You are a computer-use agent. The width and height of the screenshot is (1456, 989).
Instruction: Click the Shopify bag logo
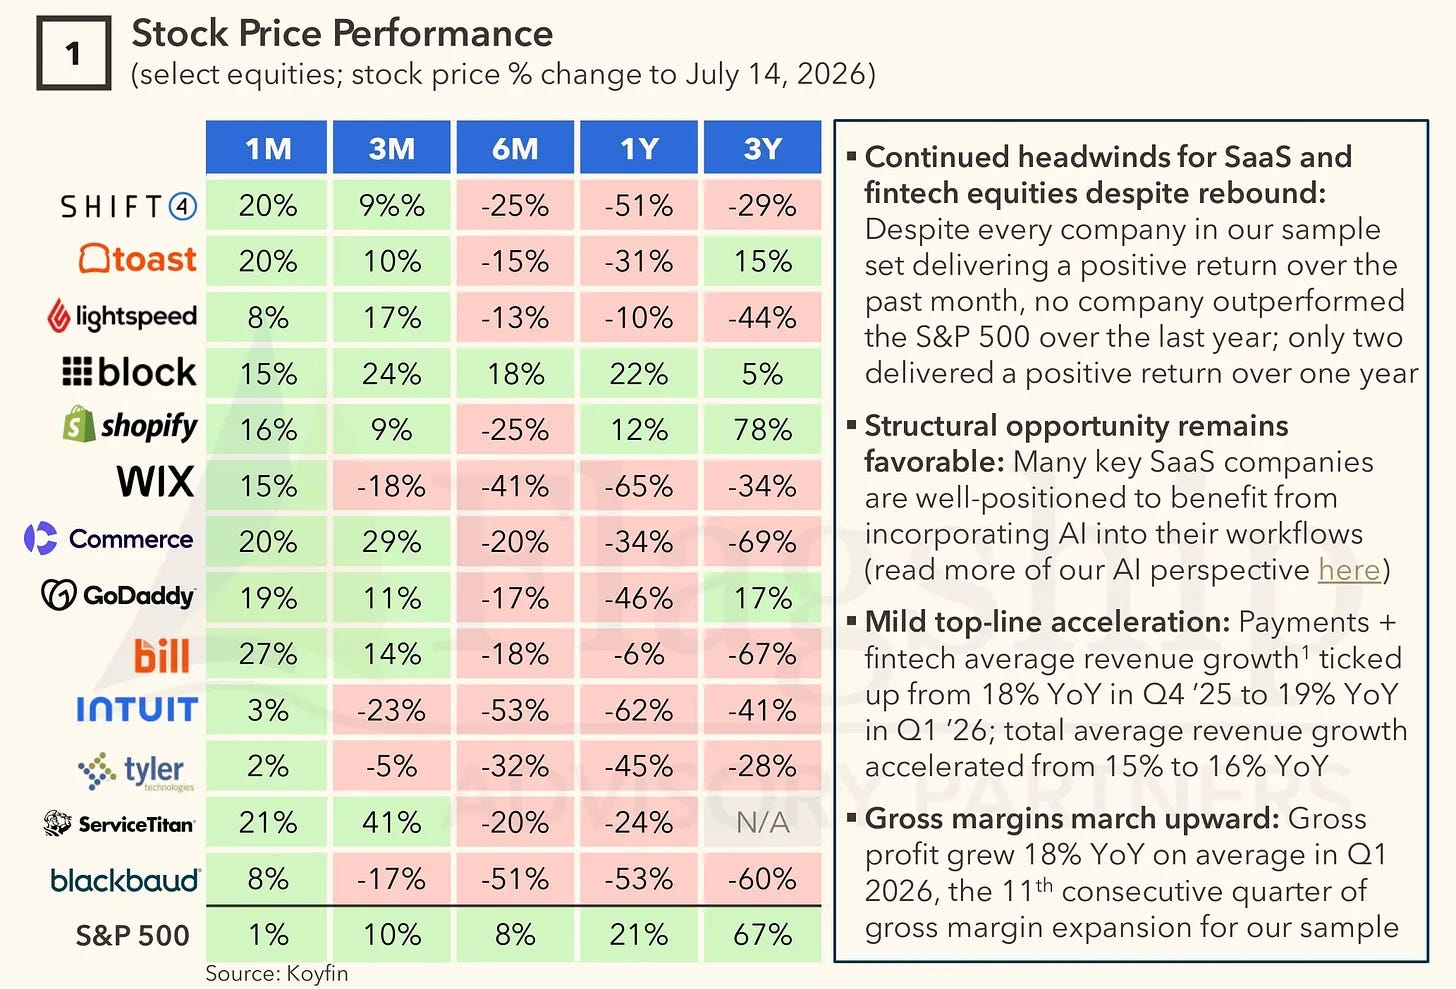(x=79, y=424)
